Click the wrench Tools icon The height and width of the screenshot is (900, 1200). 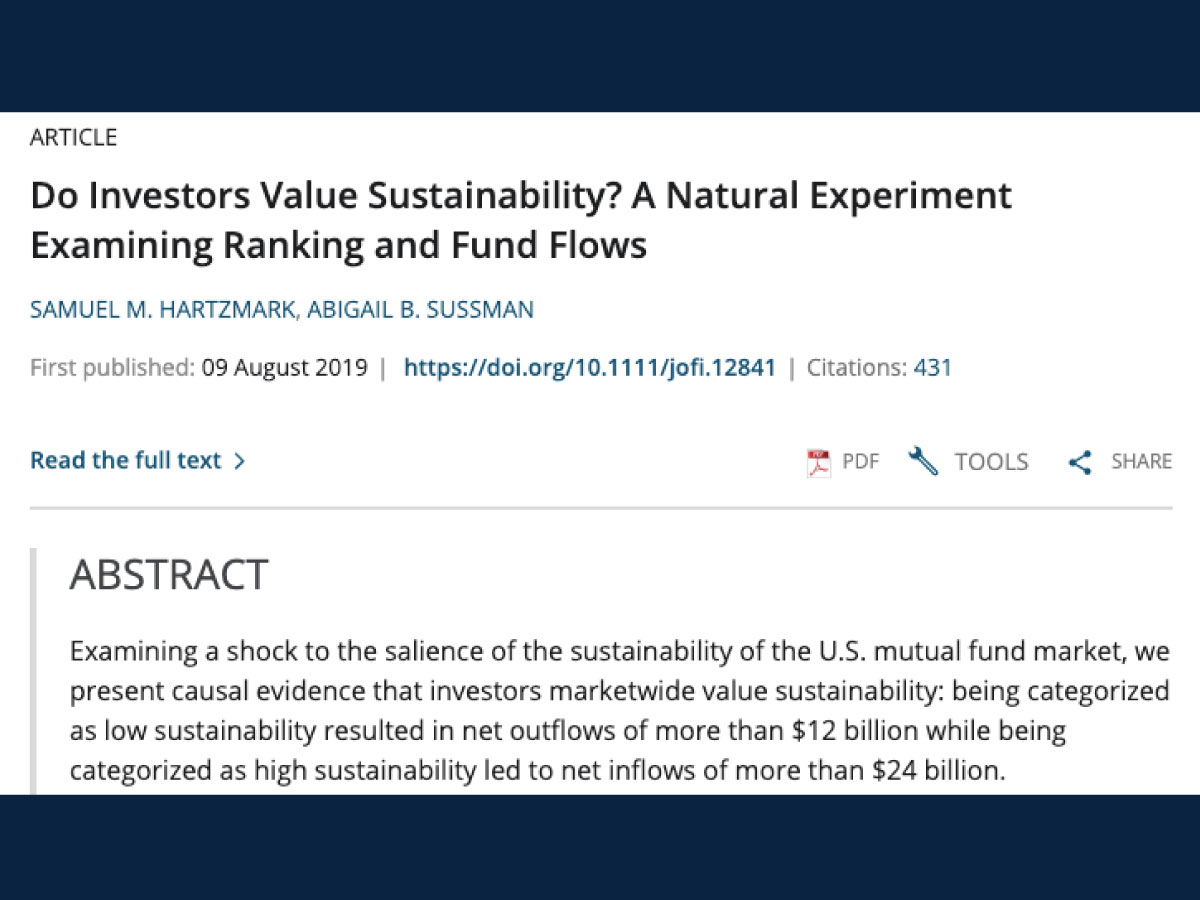pos(923,461)
